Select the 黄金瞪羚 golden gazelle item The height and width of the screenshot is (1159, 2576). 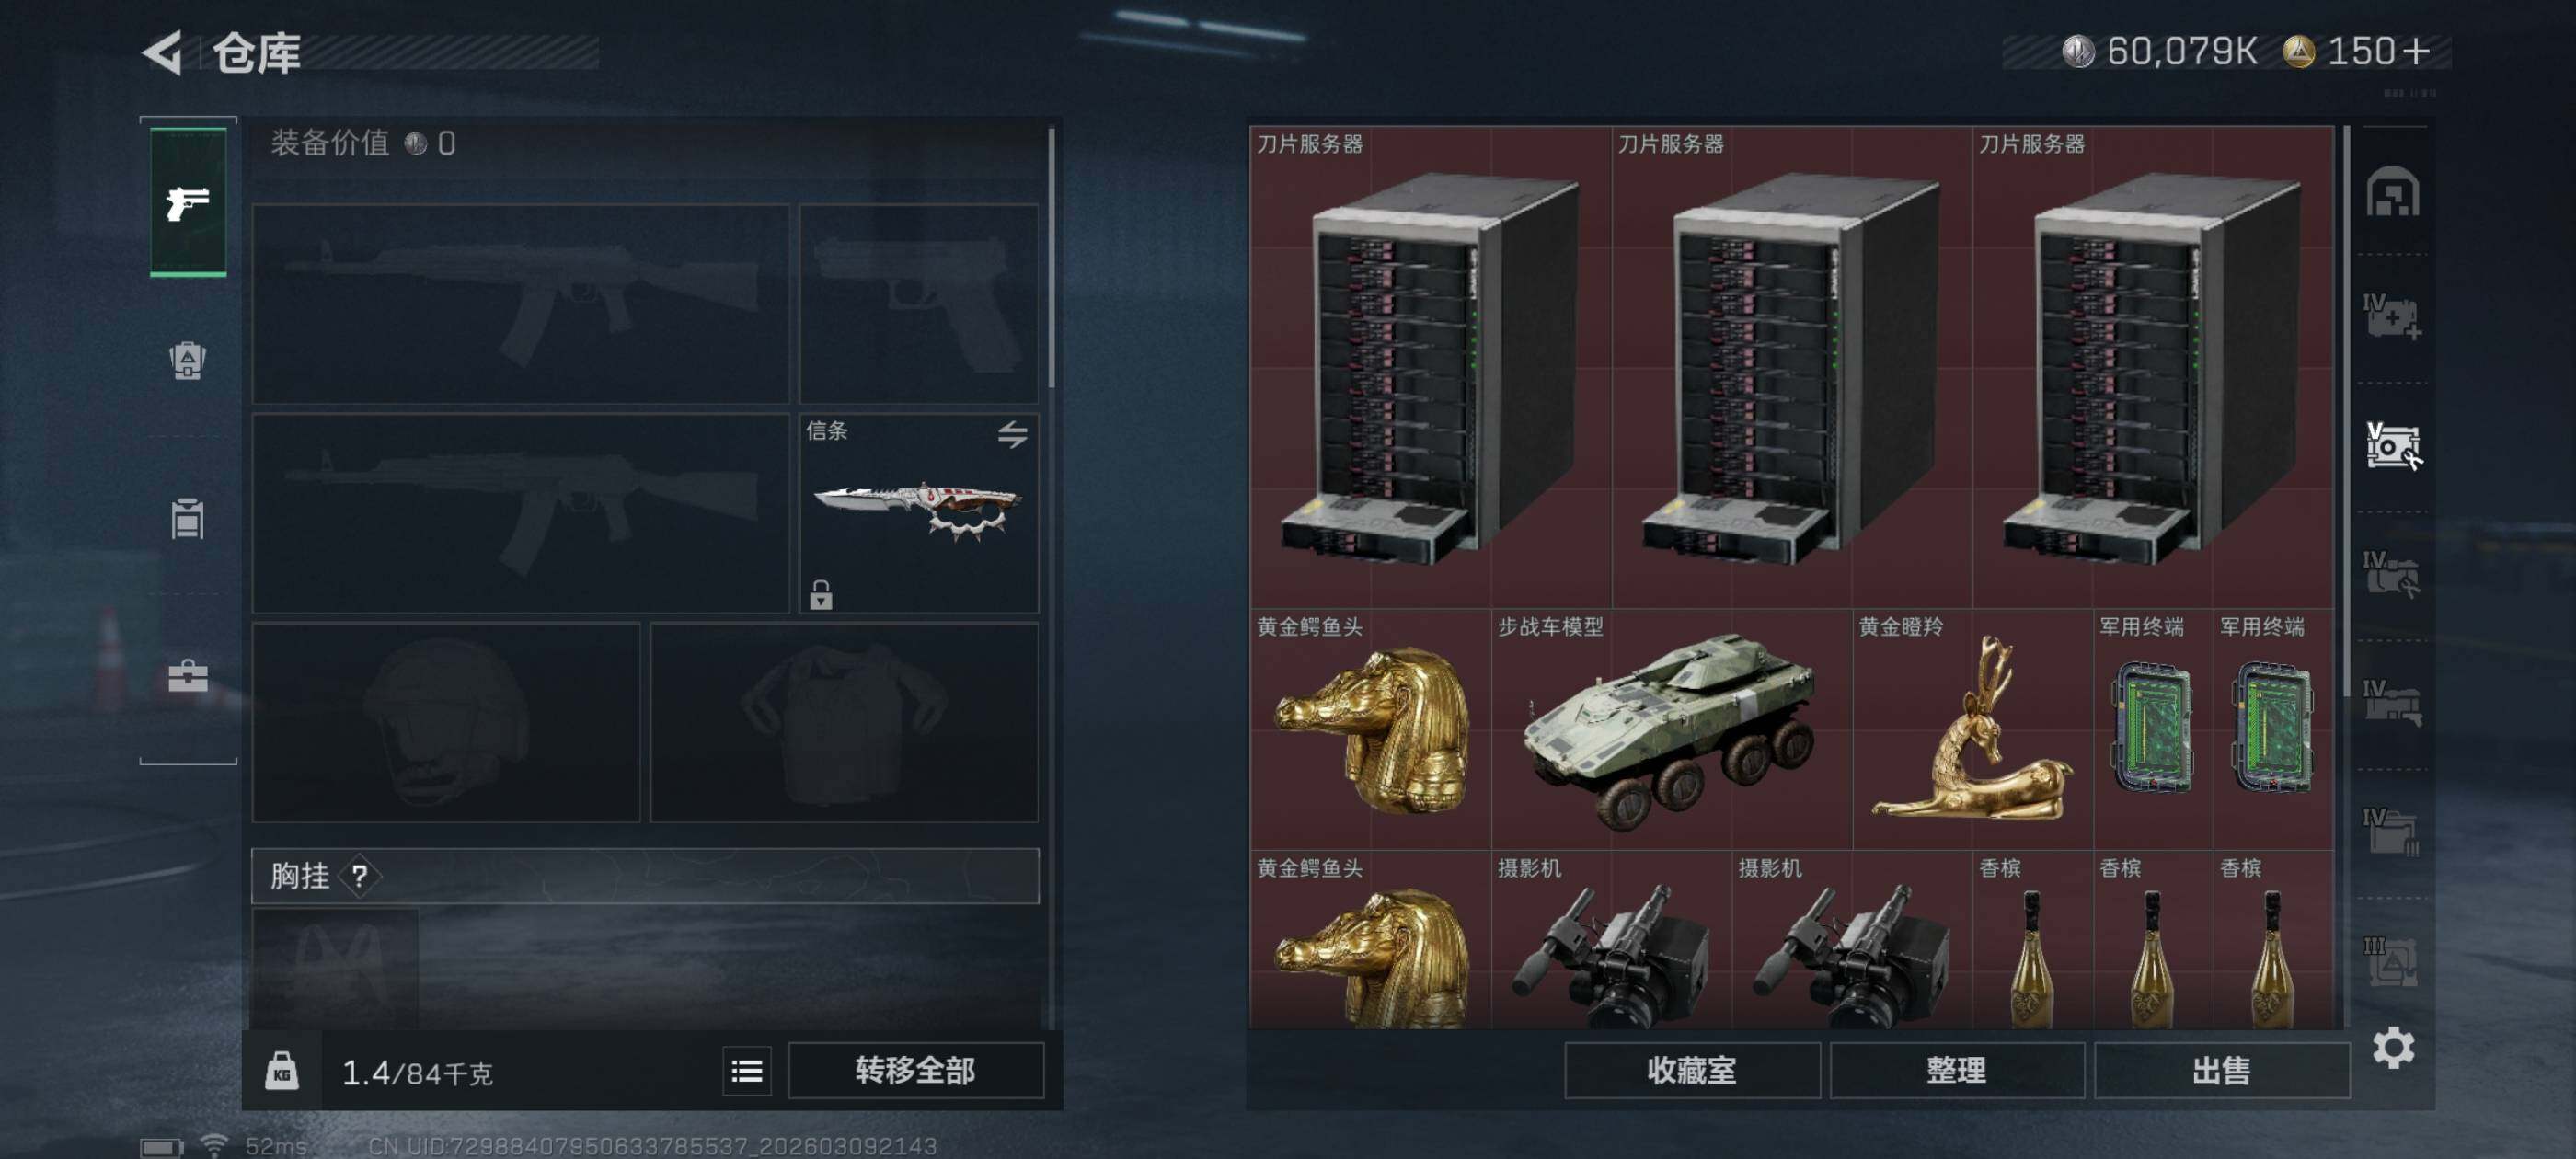(1972, 730)
